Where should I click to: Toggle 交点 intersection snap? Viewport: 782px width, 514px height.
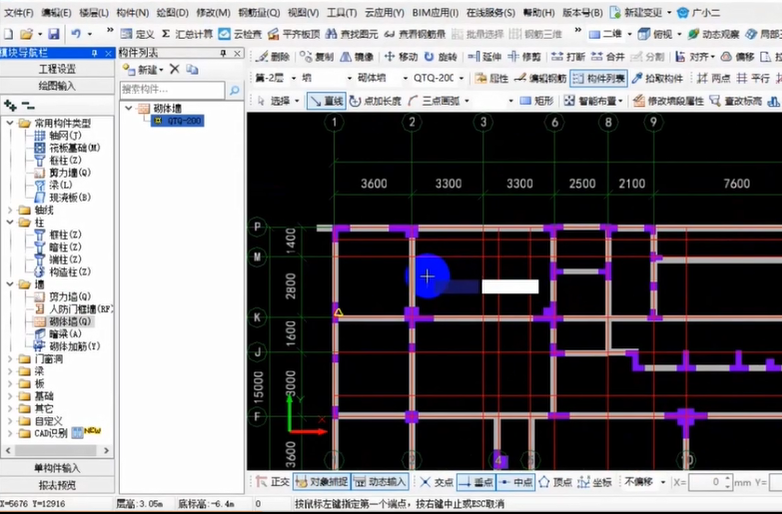click(436, 482)
